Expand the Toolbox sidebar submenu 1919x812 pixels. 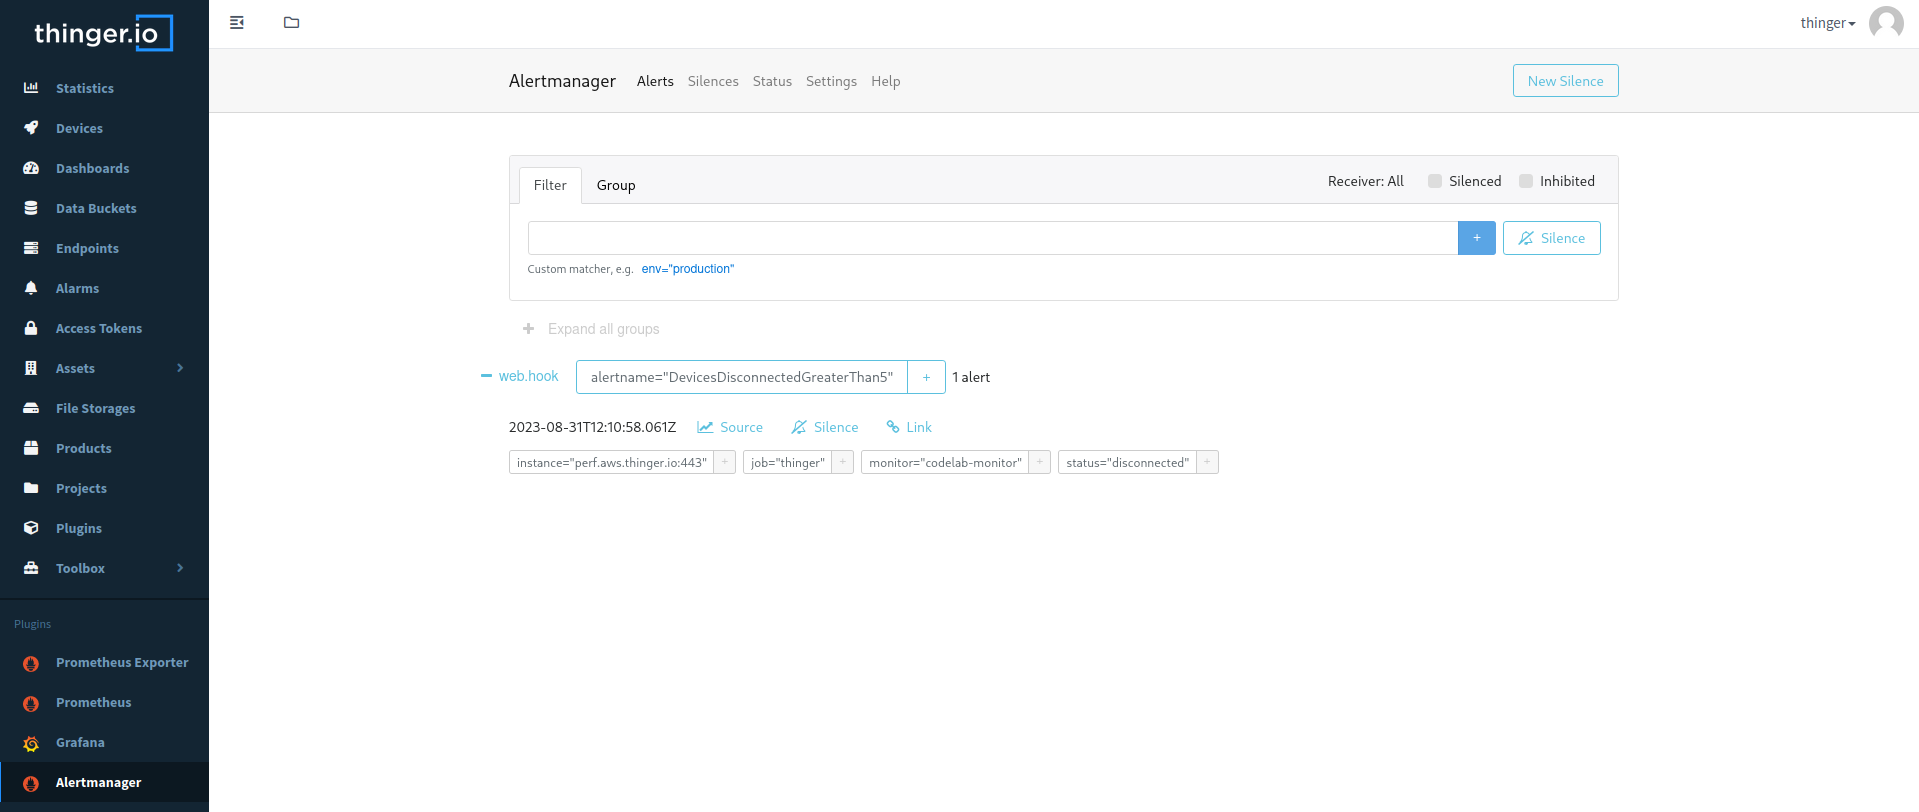[x=180, y=568]
